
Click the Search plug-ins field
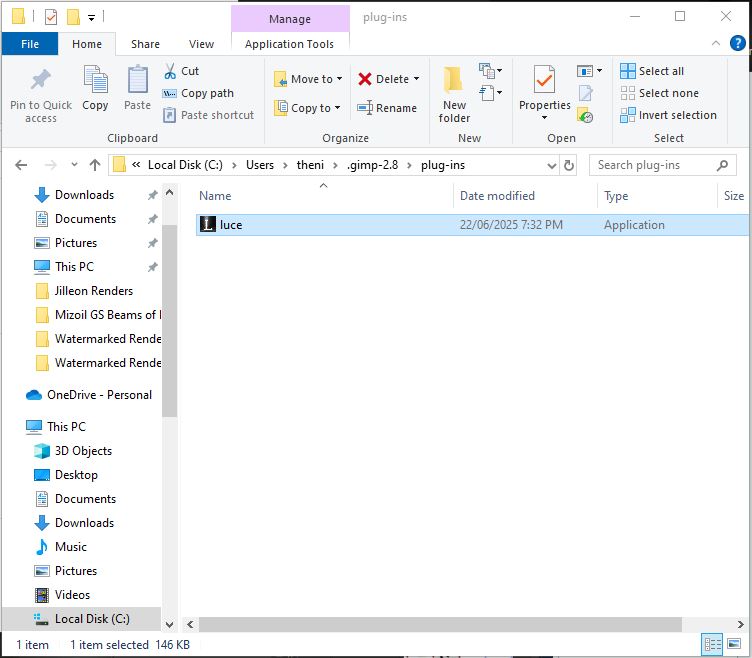[662, 165]
